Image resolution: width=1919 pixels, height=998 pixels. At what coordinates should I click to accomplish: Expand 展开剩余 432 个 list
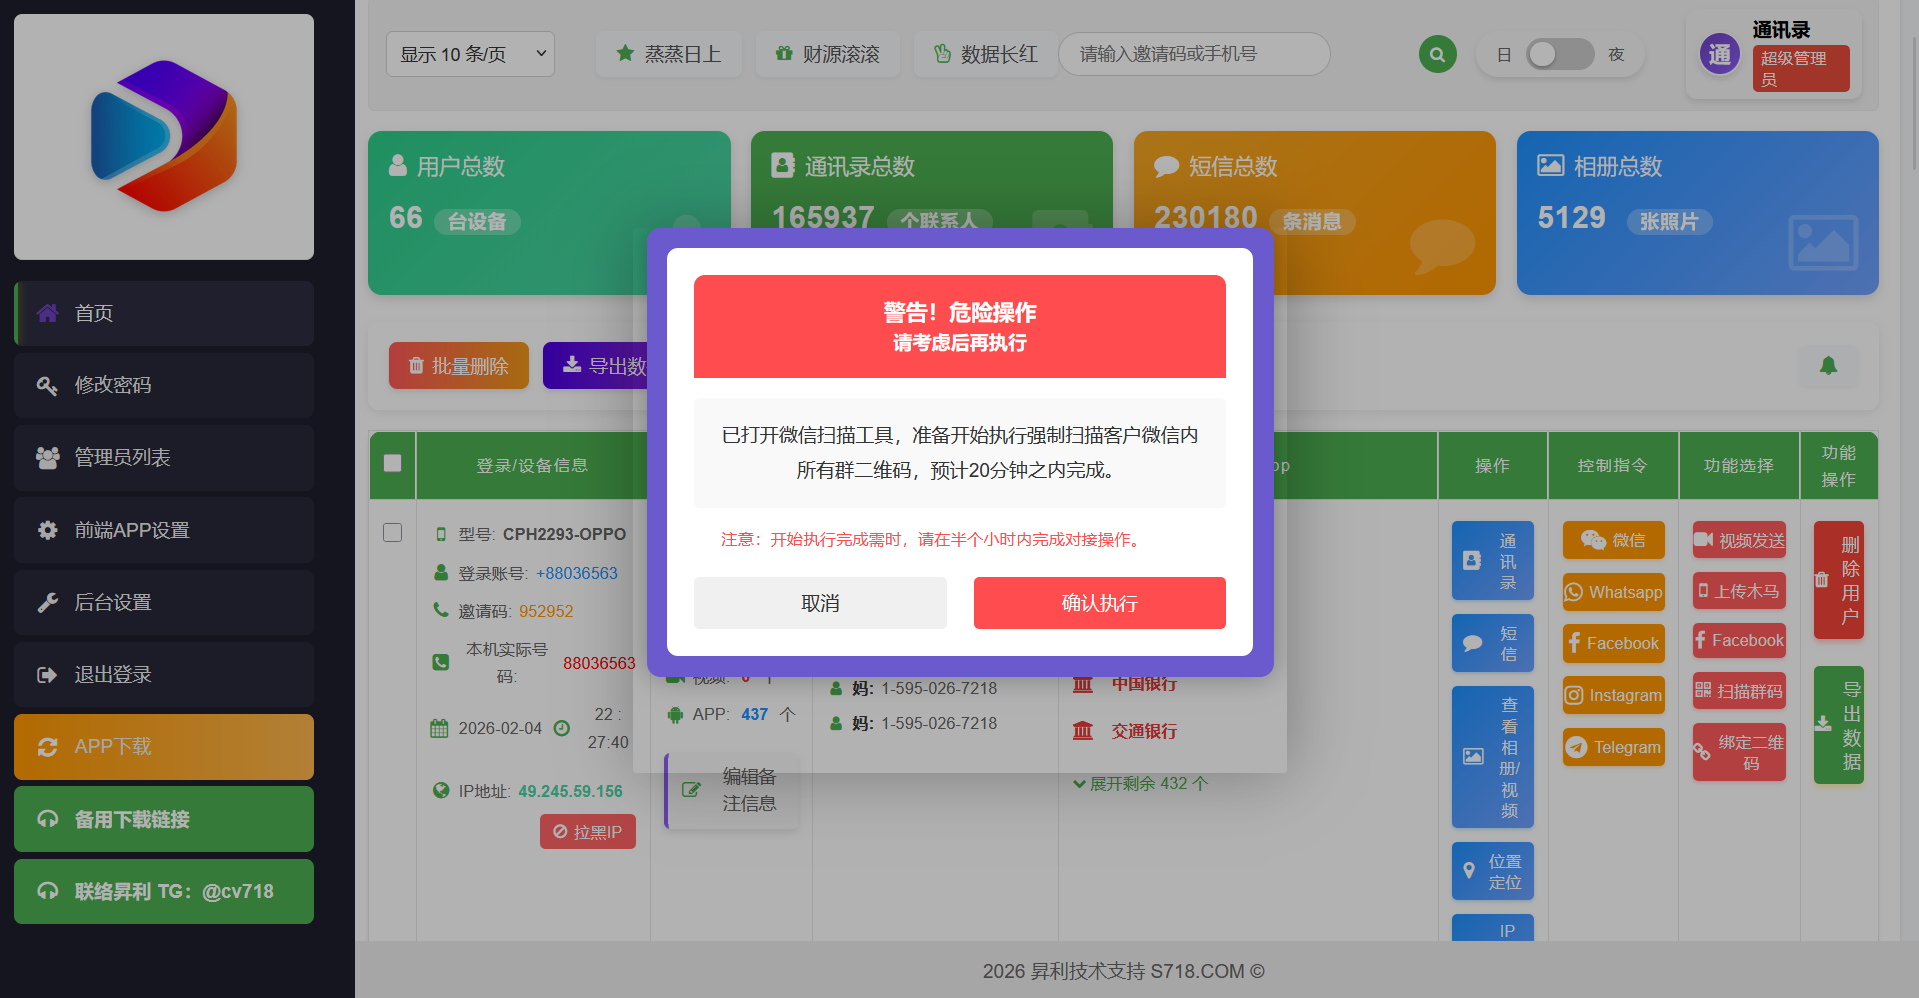pos(1140,784)
